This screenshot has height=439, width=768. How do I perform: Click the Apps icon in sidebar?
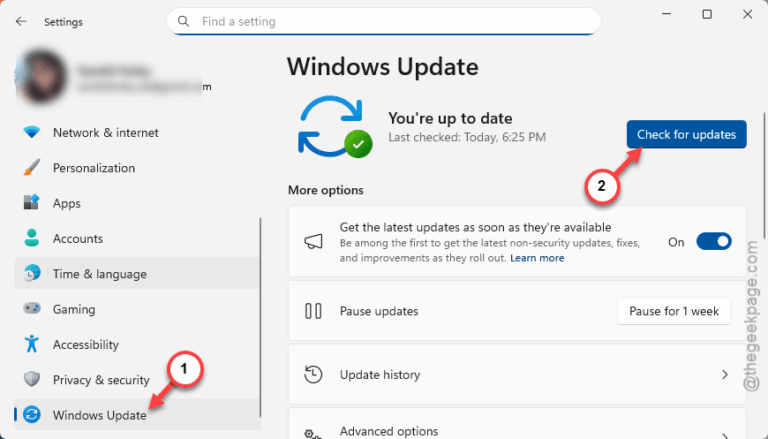(x=31, y=203)
